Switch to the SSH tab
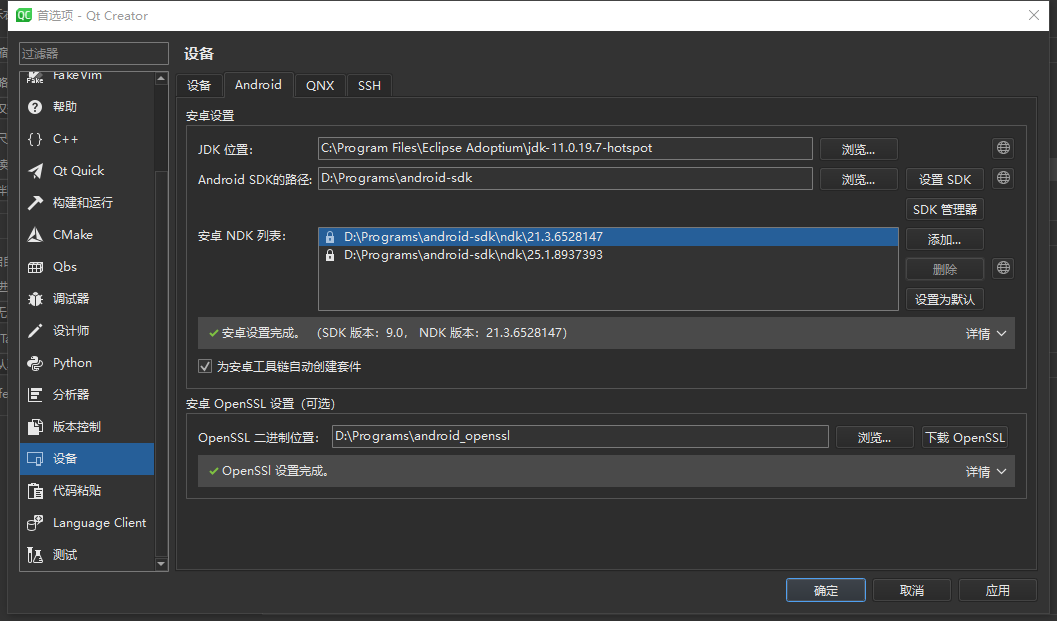Viewport: 1057px width, 621px height. coord(369,86)
